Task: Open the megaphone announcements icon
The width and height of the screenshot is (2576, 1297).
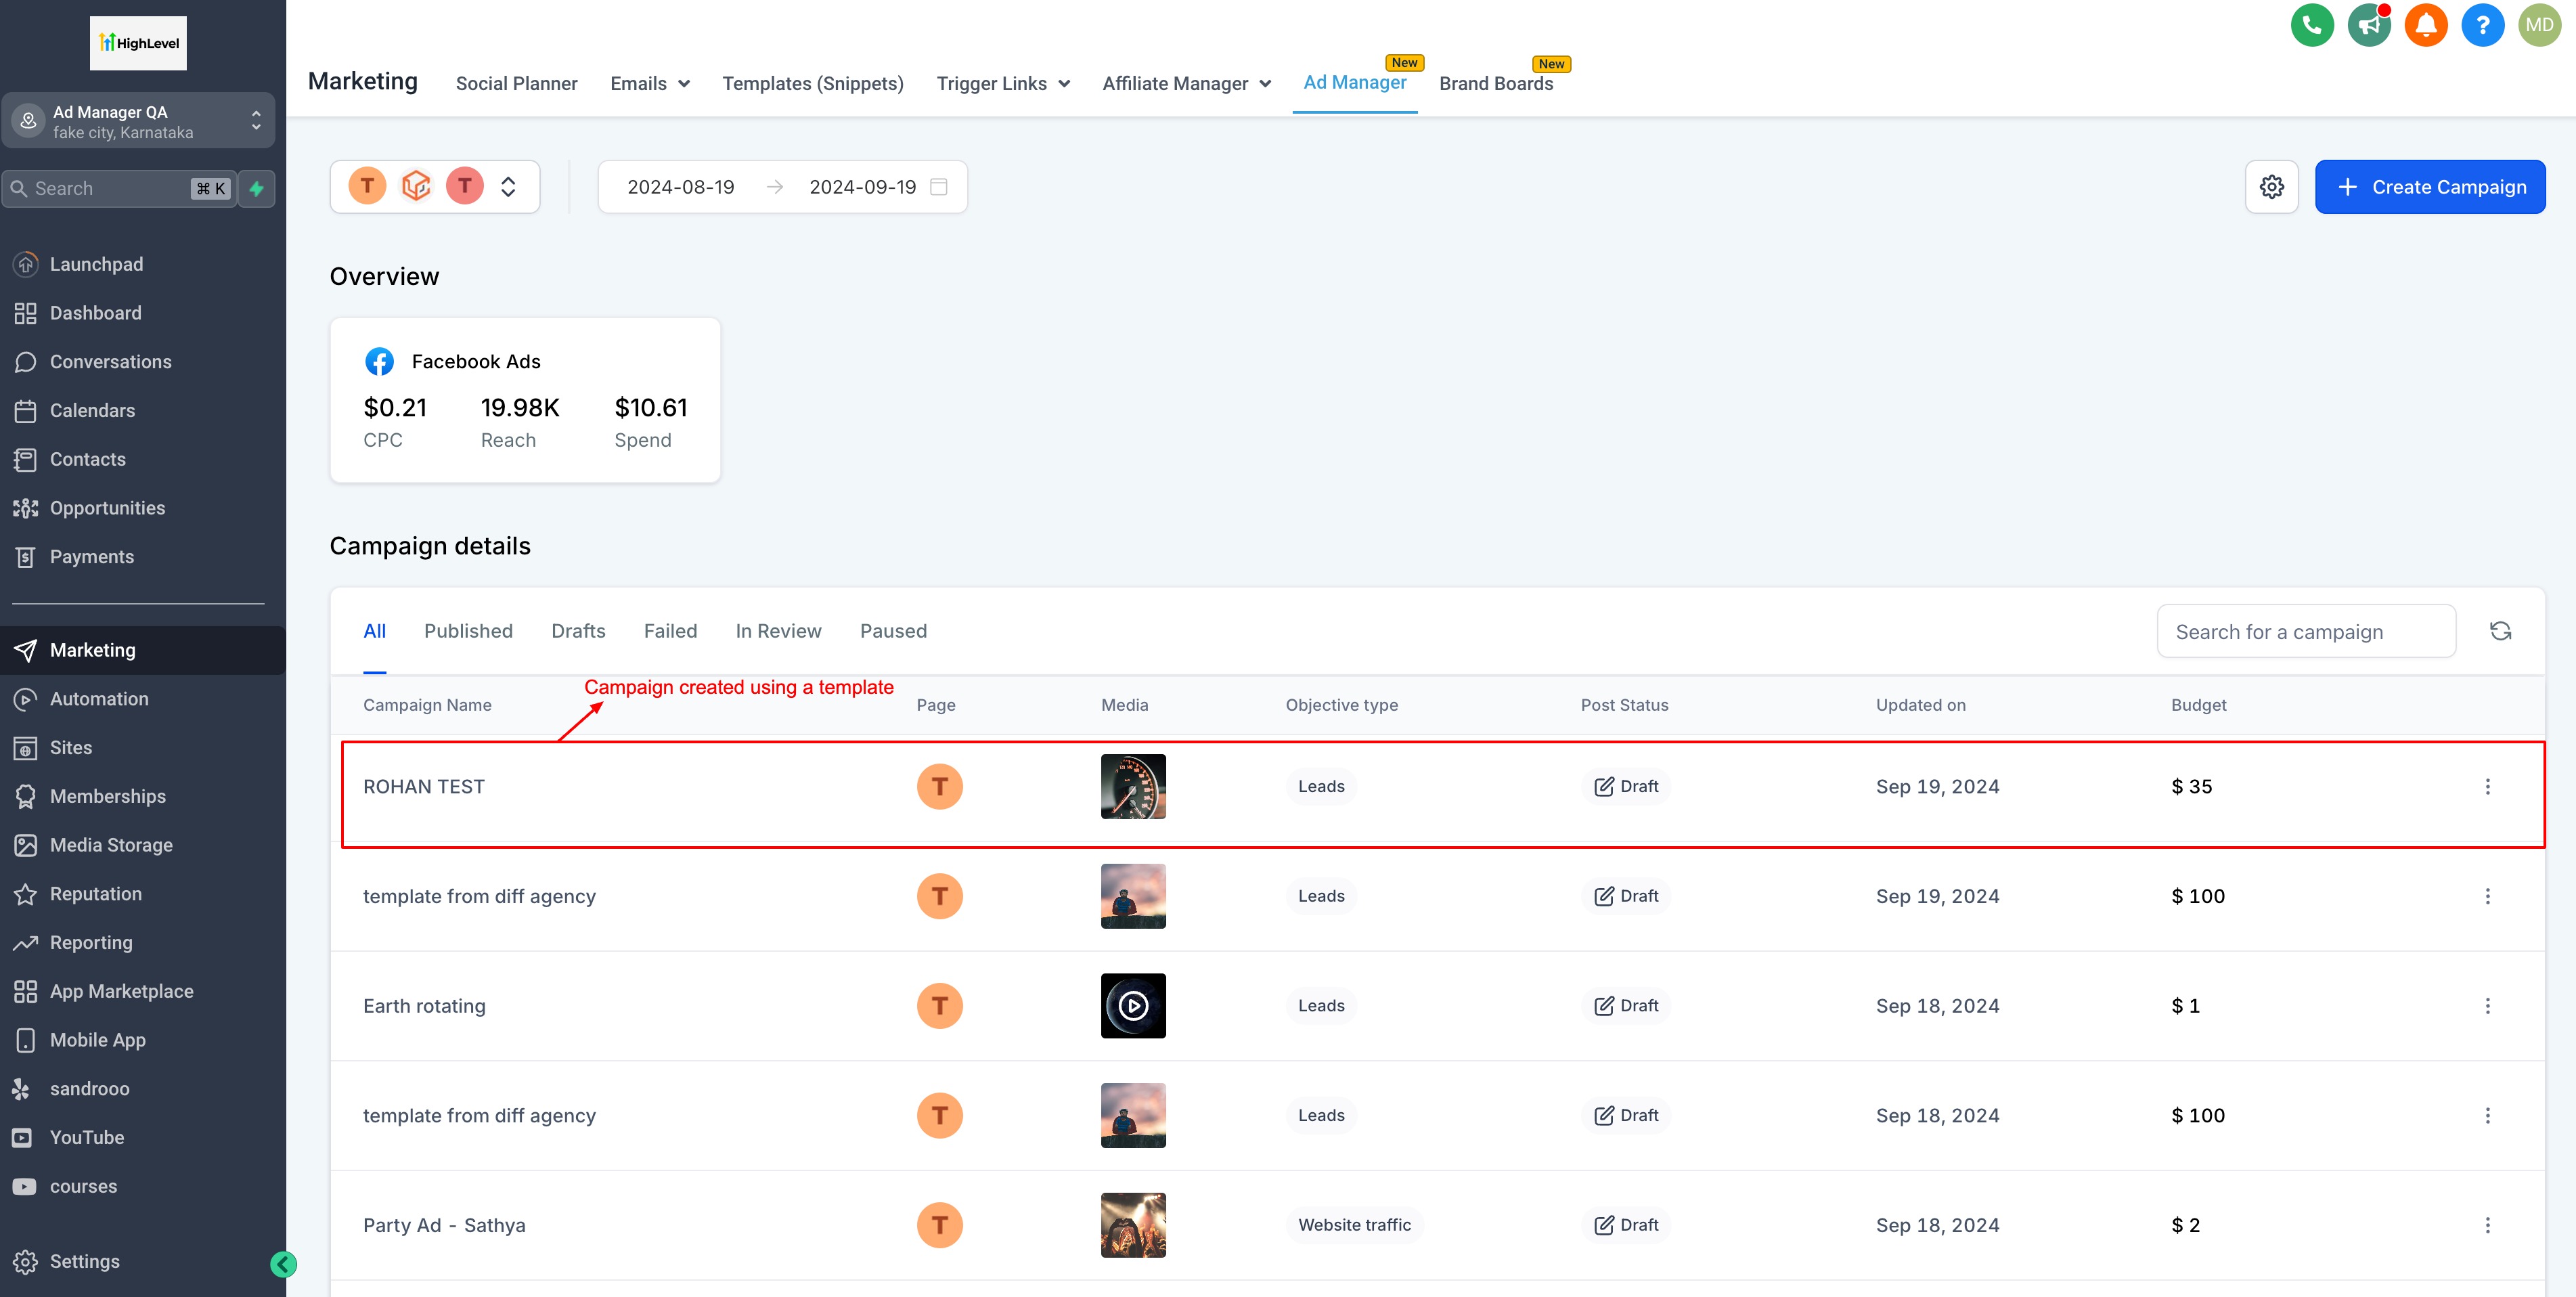Action: (2369, 26)
